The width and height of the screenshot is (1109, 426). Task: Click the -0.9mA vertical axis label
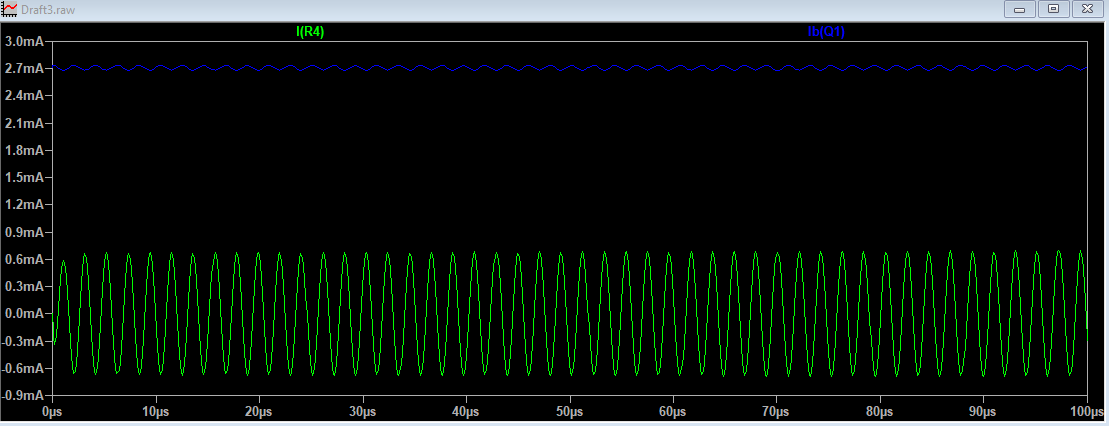[x=21, y=396]
